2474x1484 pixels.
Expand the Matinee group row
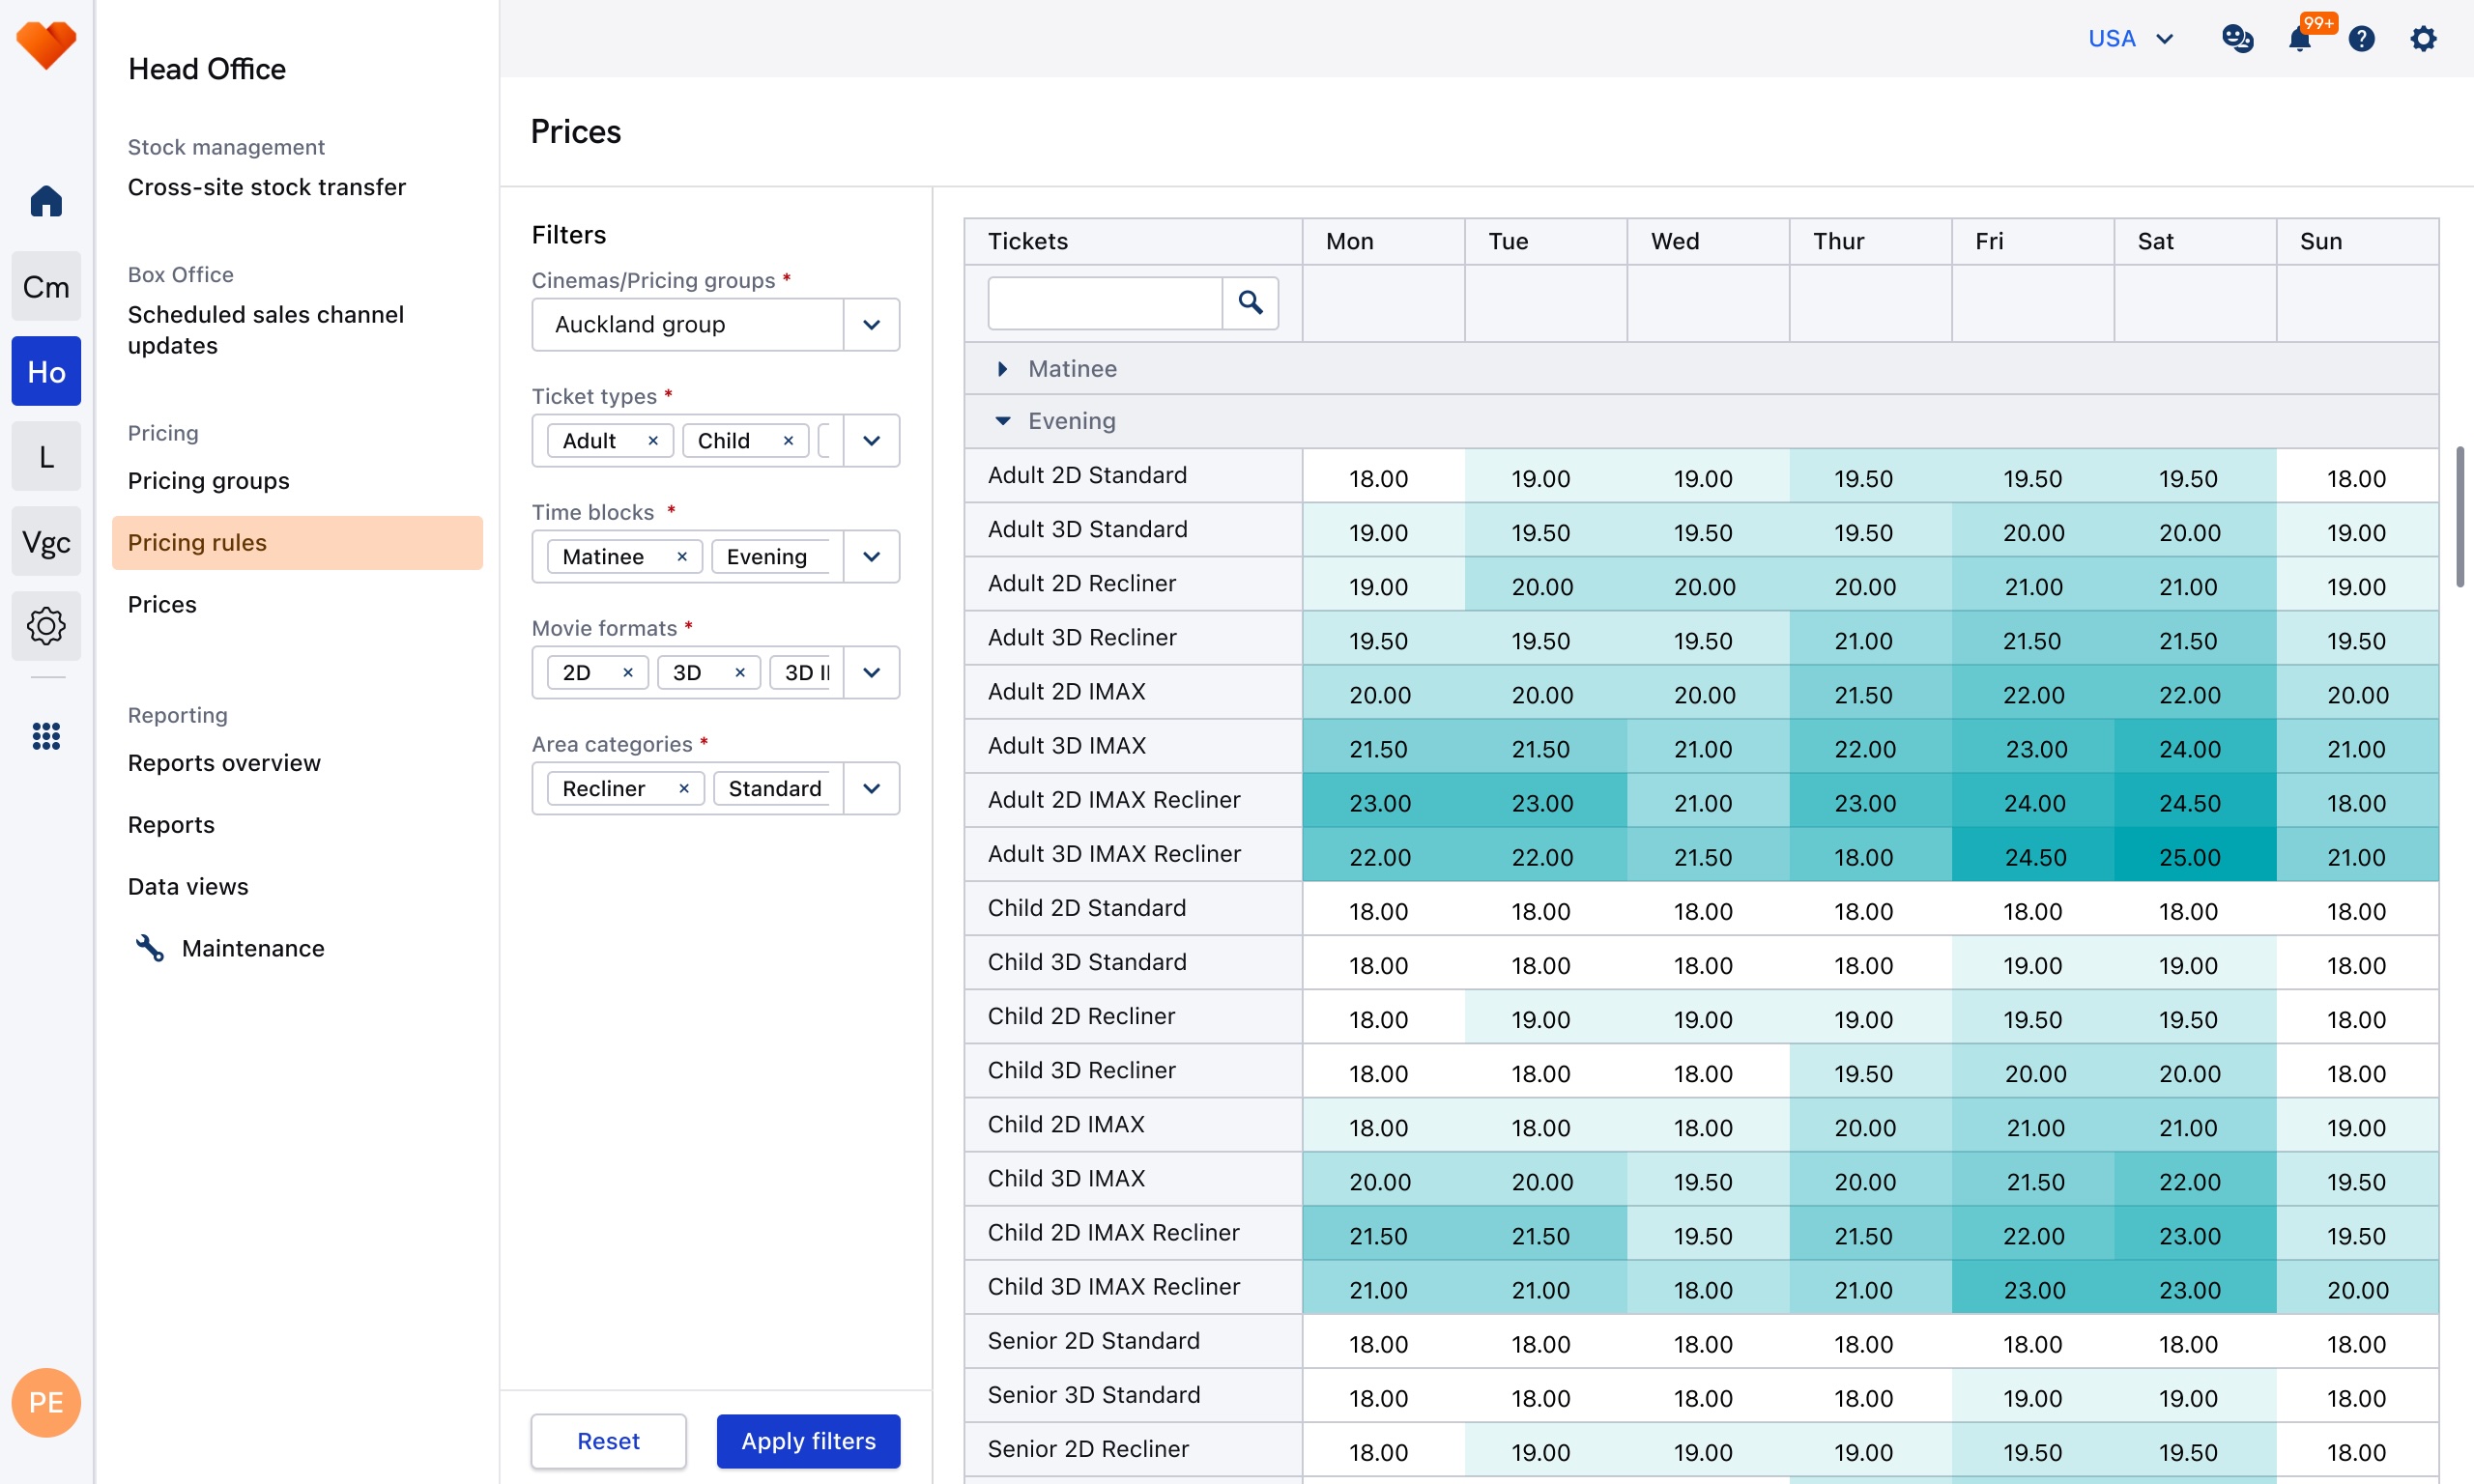(1002, 369)
